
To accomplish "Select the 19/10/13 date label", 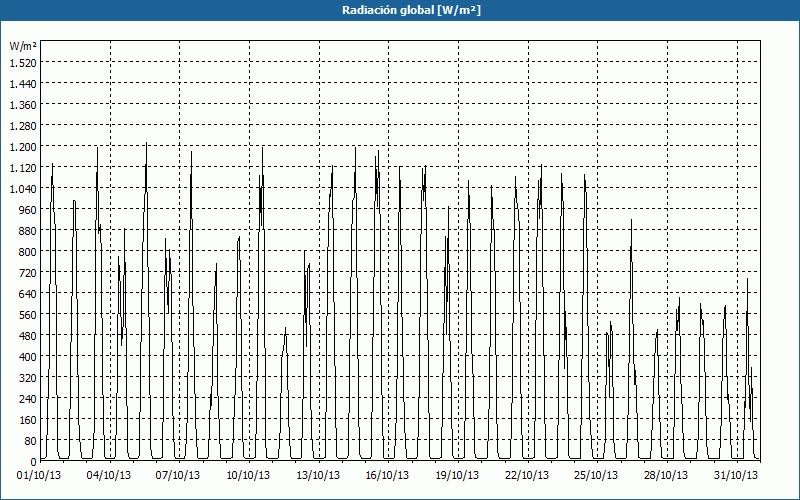I will [457, 476].
